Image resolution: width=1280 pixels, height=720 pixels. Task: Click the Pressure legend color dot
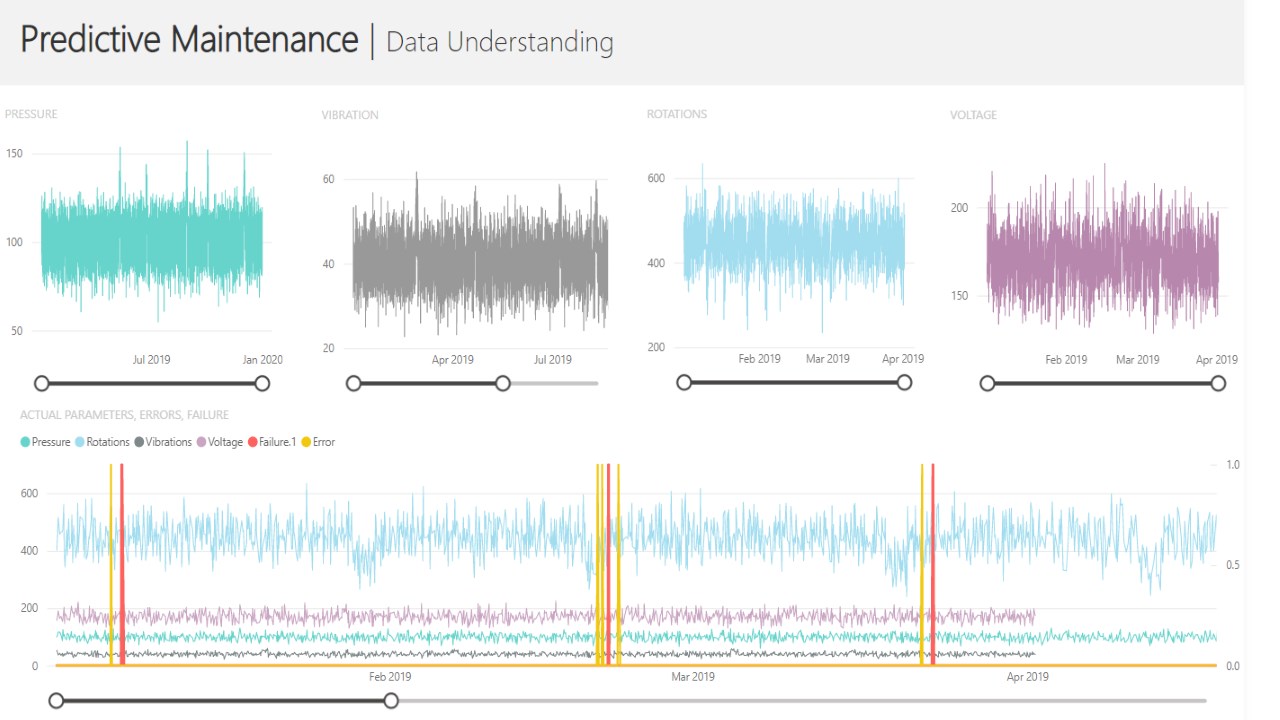[x=25, y=442]
